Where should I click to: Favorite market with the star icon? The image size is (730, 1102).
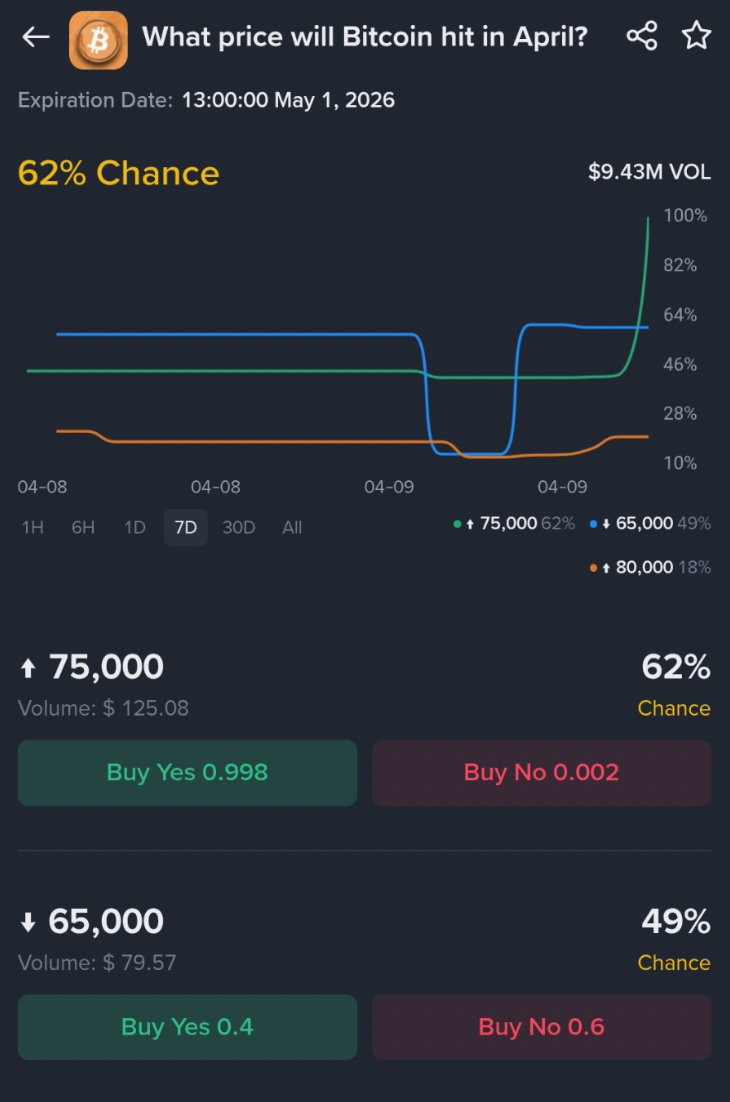696,37
